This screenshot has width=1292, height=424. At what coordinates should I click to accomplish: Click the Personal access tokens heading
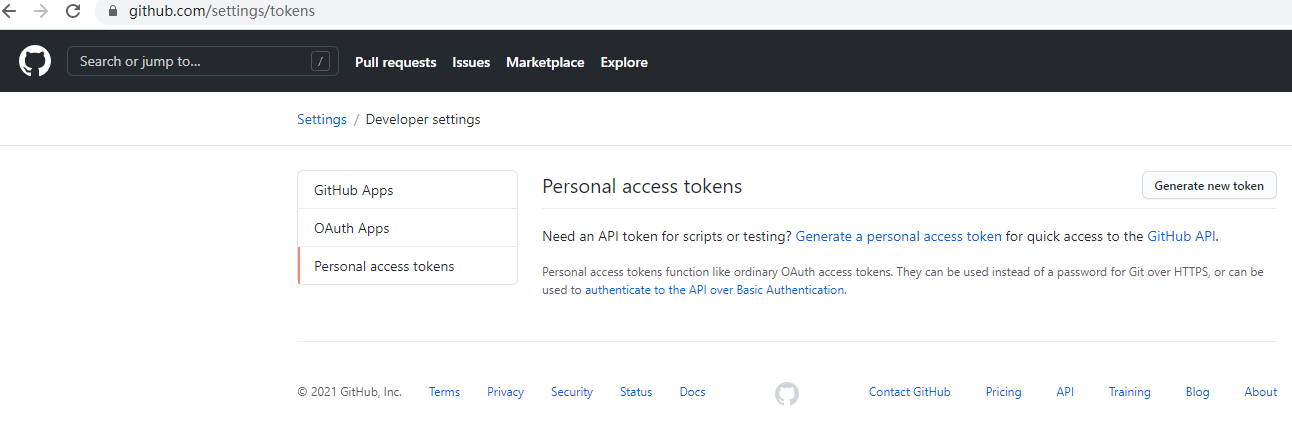[642, 187]
